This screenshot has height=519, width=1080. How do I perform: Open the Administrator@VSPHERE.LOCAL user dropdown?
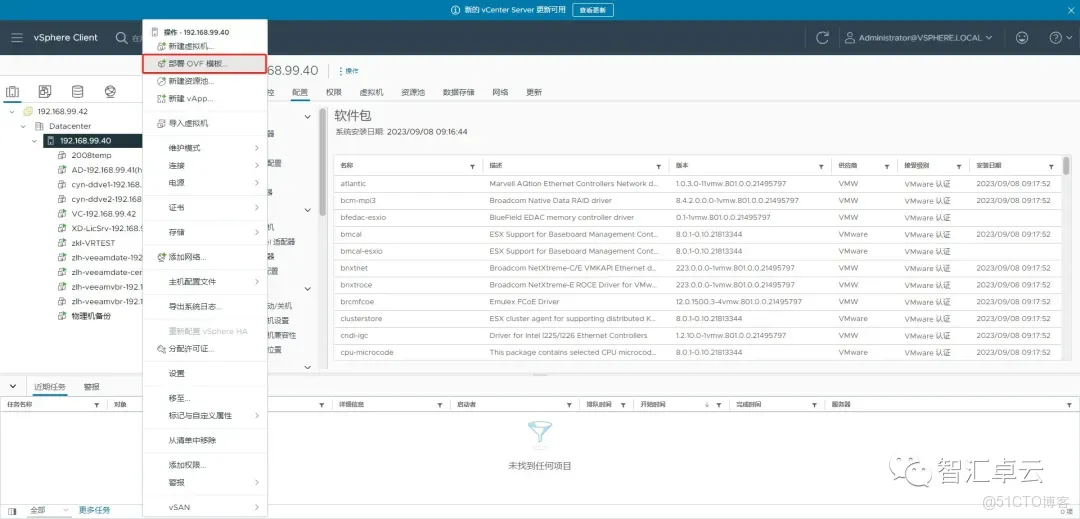click(919, 38)
